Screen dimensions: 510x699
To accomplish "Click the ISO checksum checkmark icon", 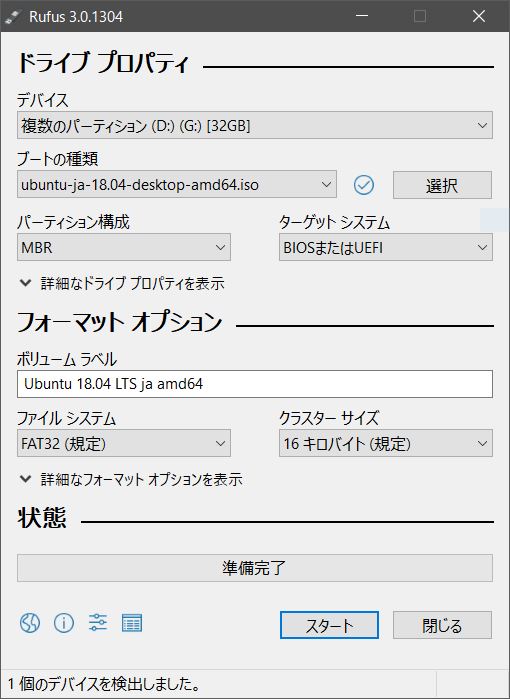I will [364, 185].
